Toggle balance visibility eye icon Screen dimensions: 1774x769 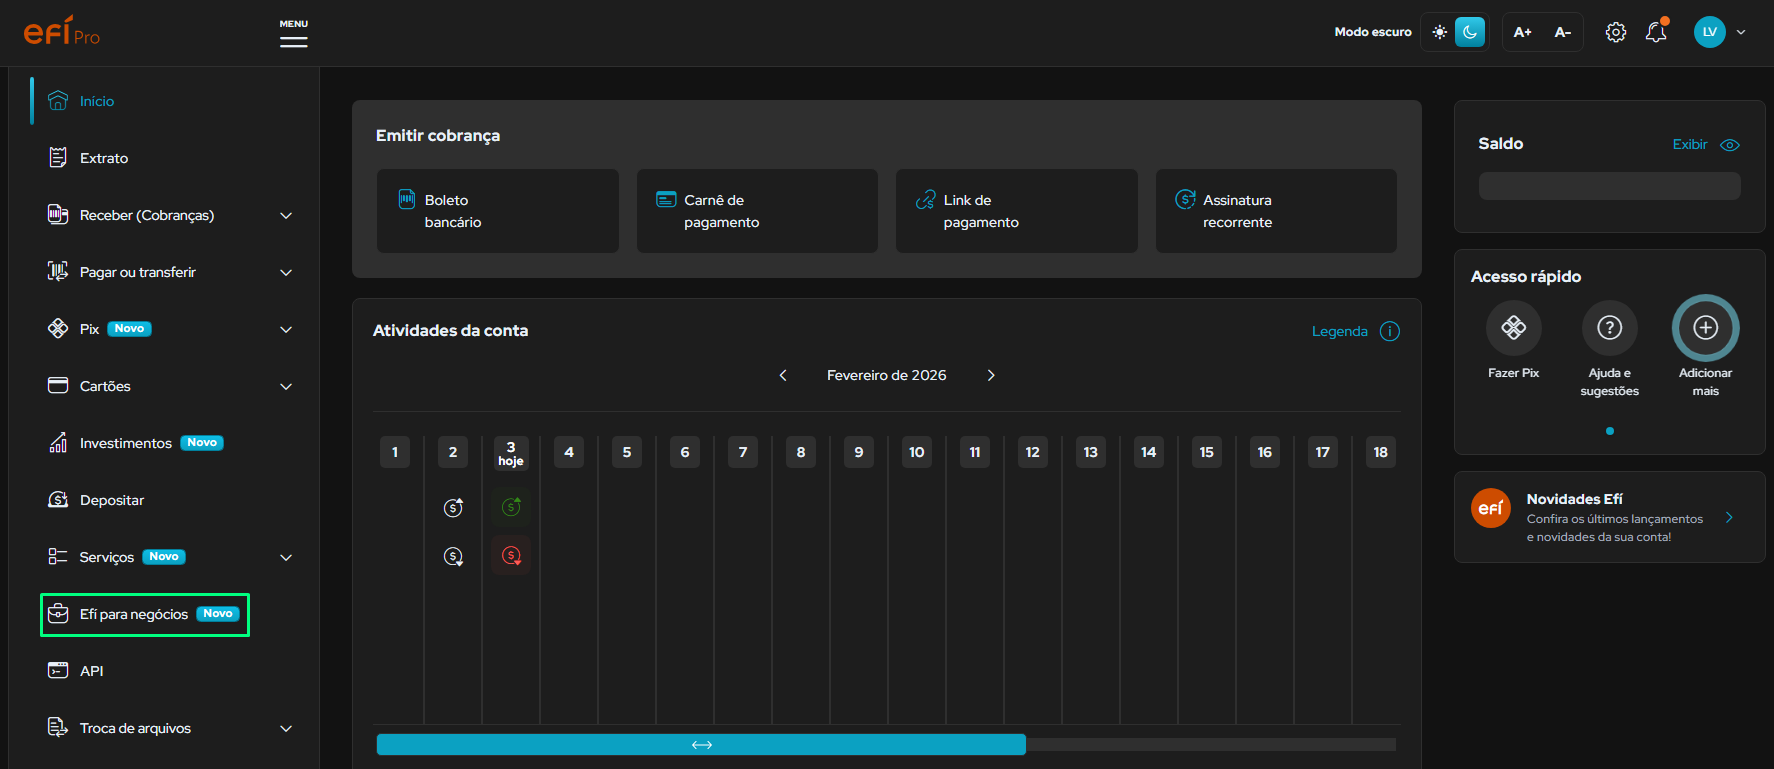1730,145
